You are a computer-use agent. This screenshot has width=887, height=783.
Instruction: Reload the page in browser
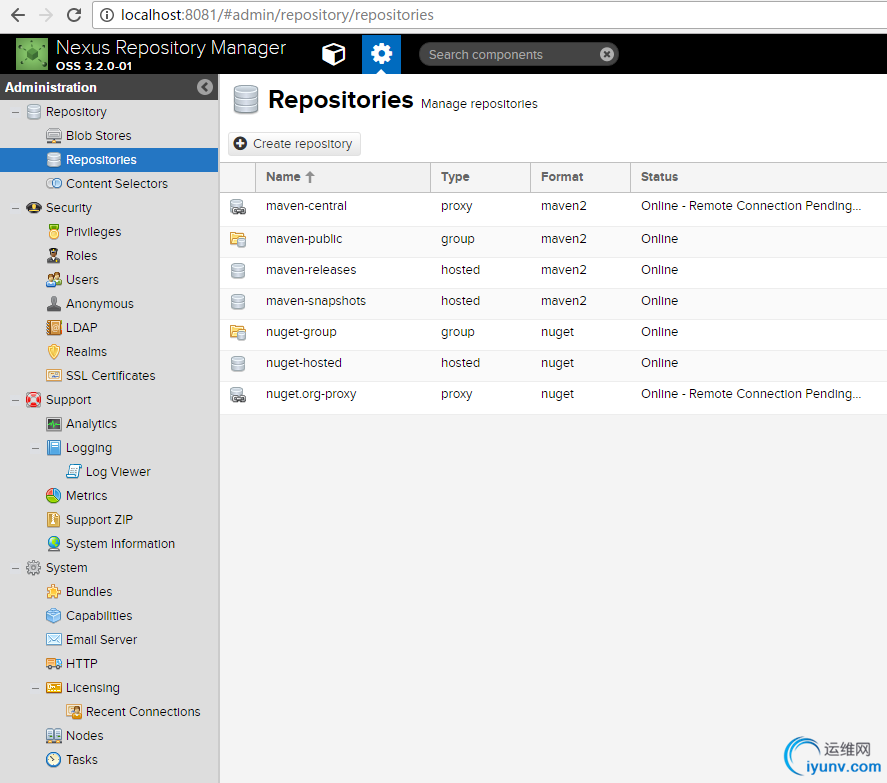pyautogui.click(x=74, y=15)
